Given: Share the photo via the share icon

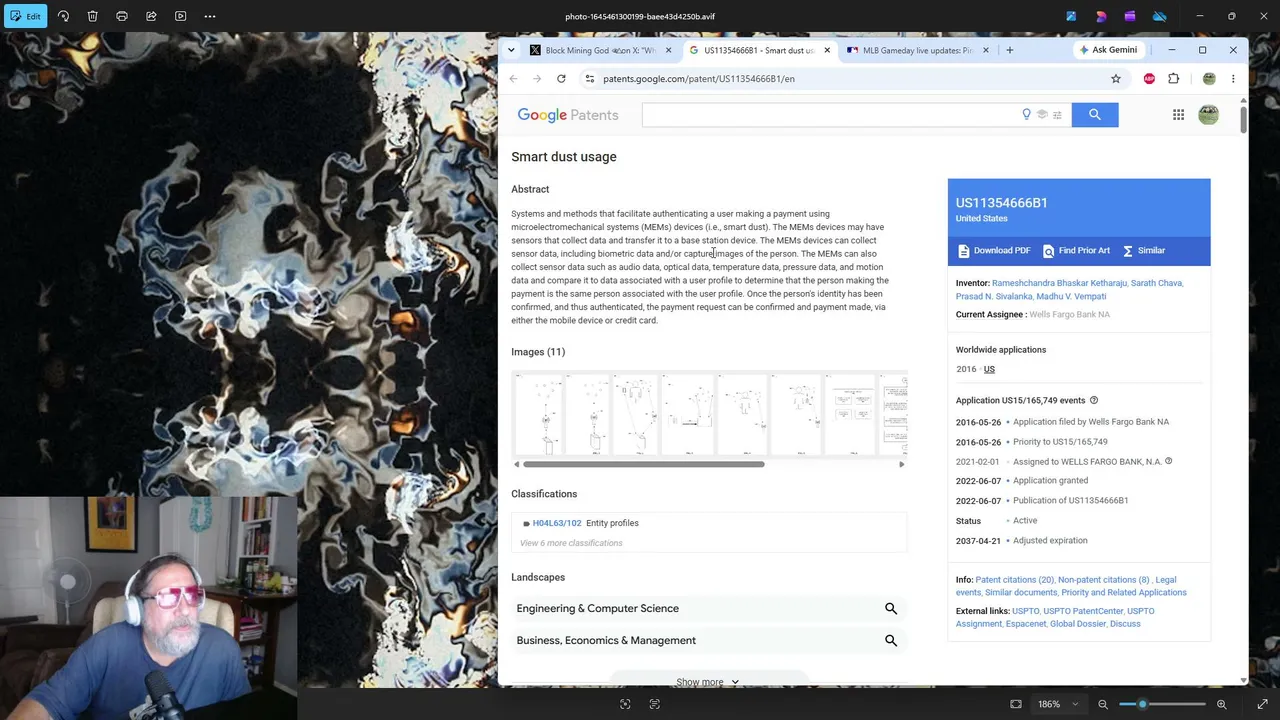Looking at the screenshot, I should coord(151,16).
